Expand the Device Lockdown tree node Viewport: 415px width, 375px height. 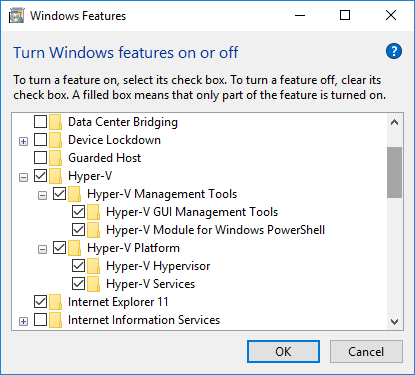23,141
